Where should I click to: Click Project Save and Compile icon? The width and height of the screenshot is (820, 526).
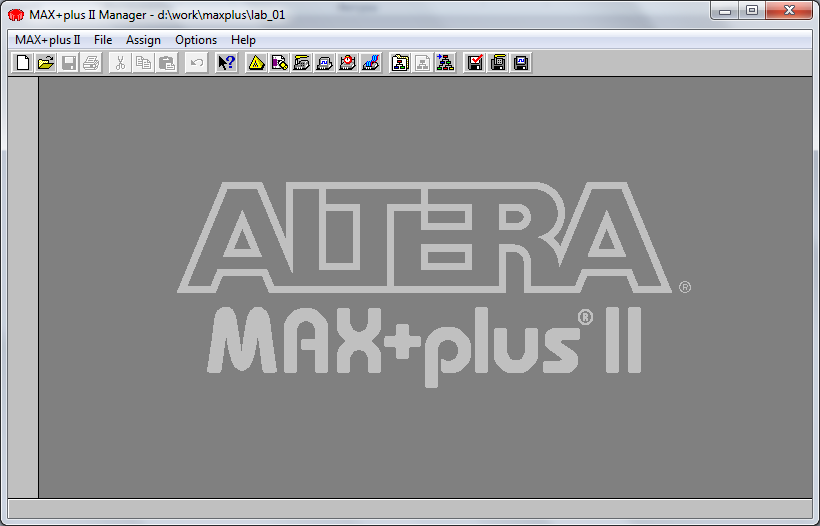point(498,63)
